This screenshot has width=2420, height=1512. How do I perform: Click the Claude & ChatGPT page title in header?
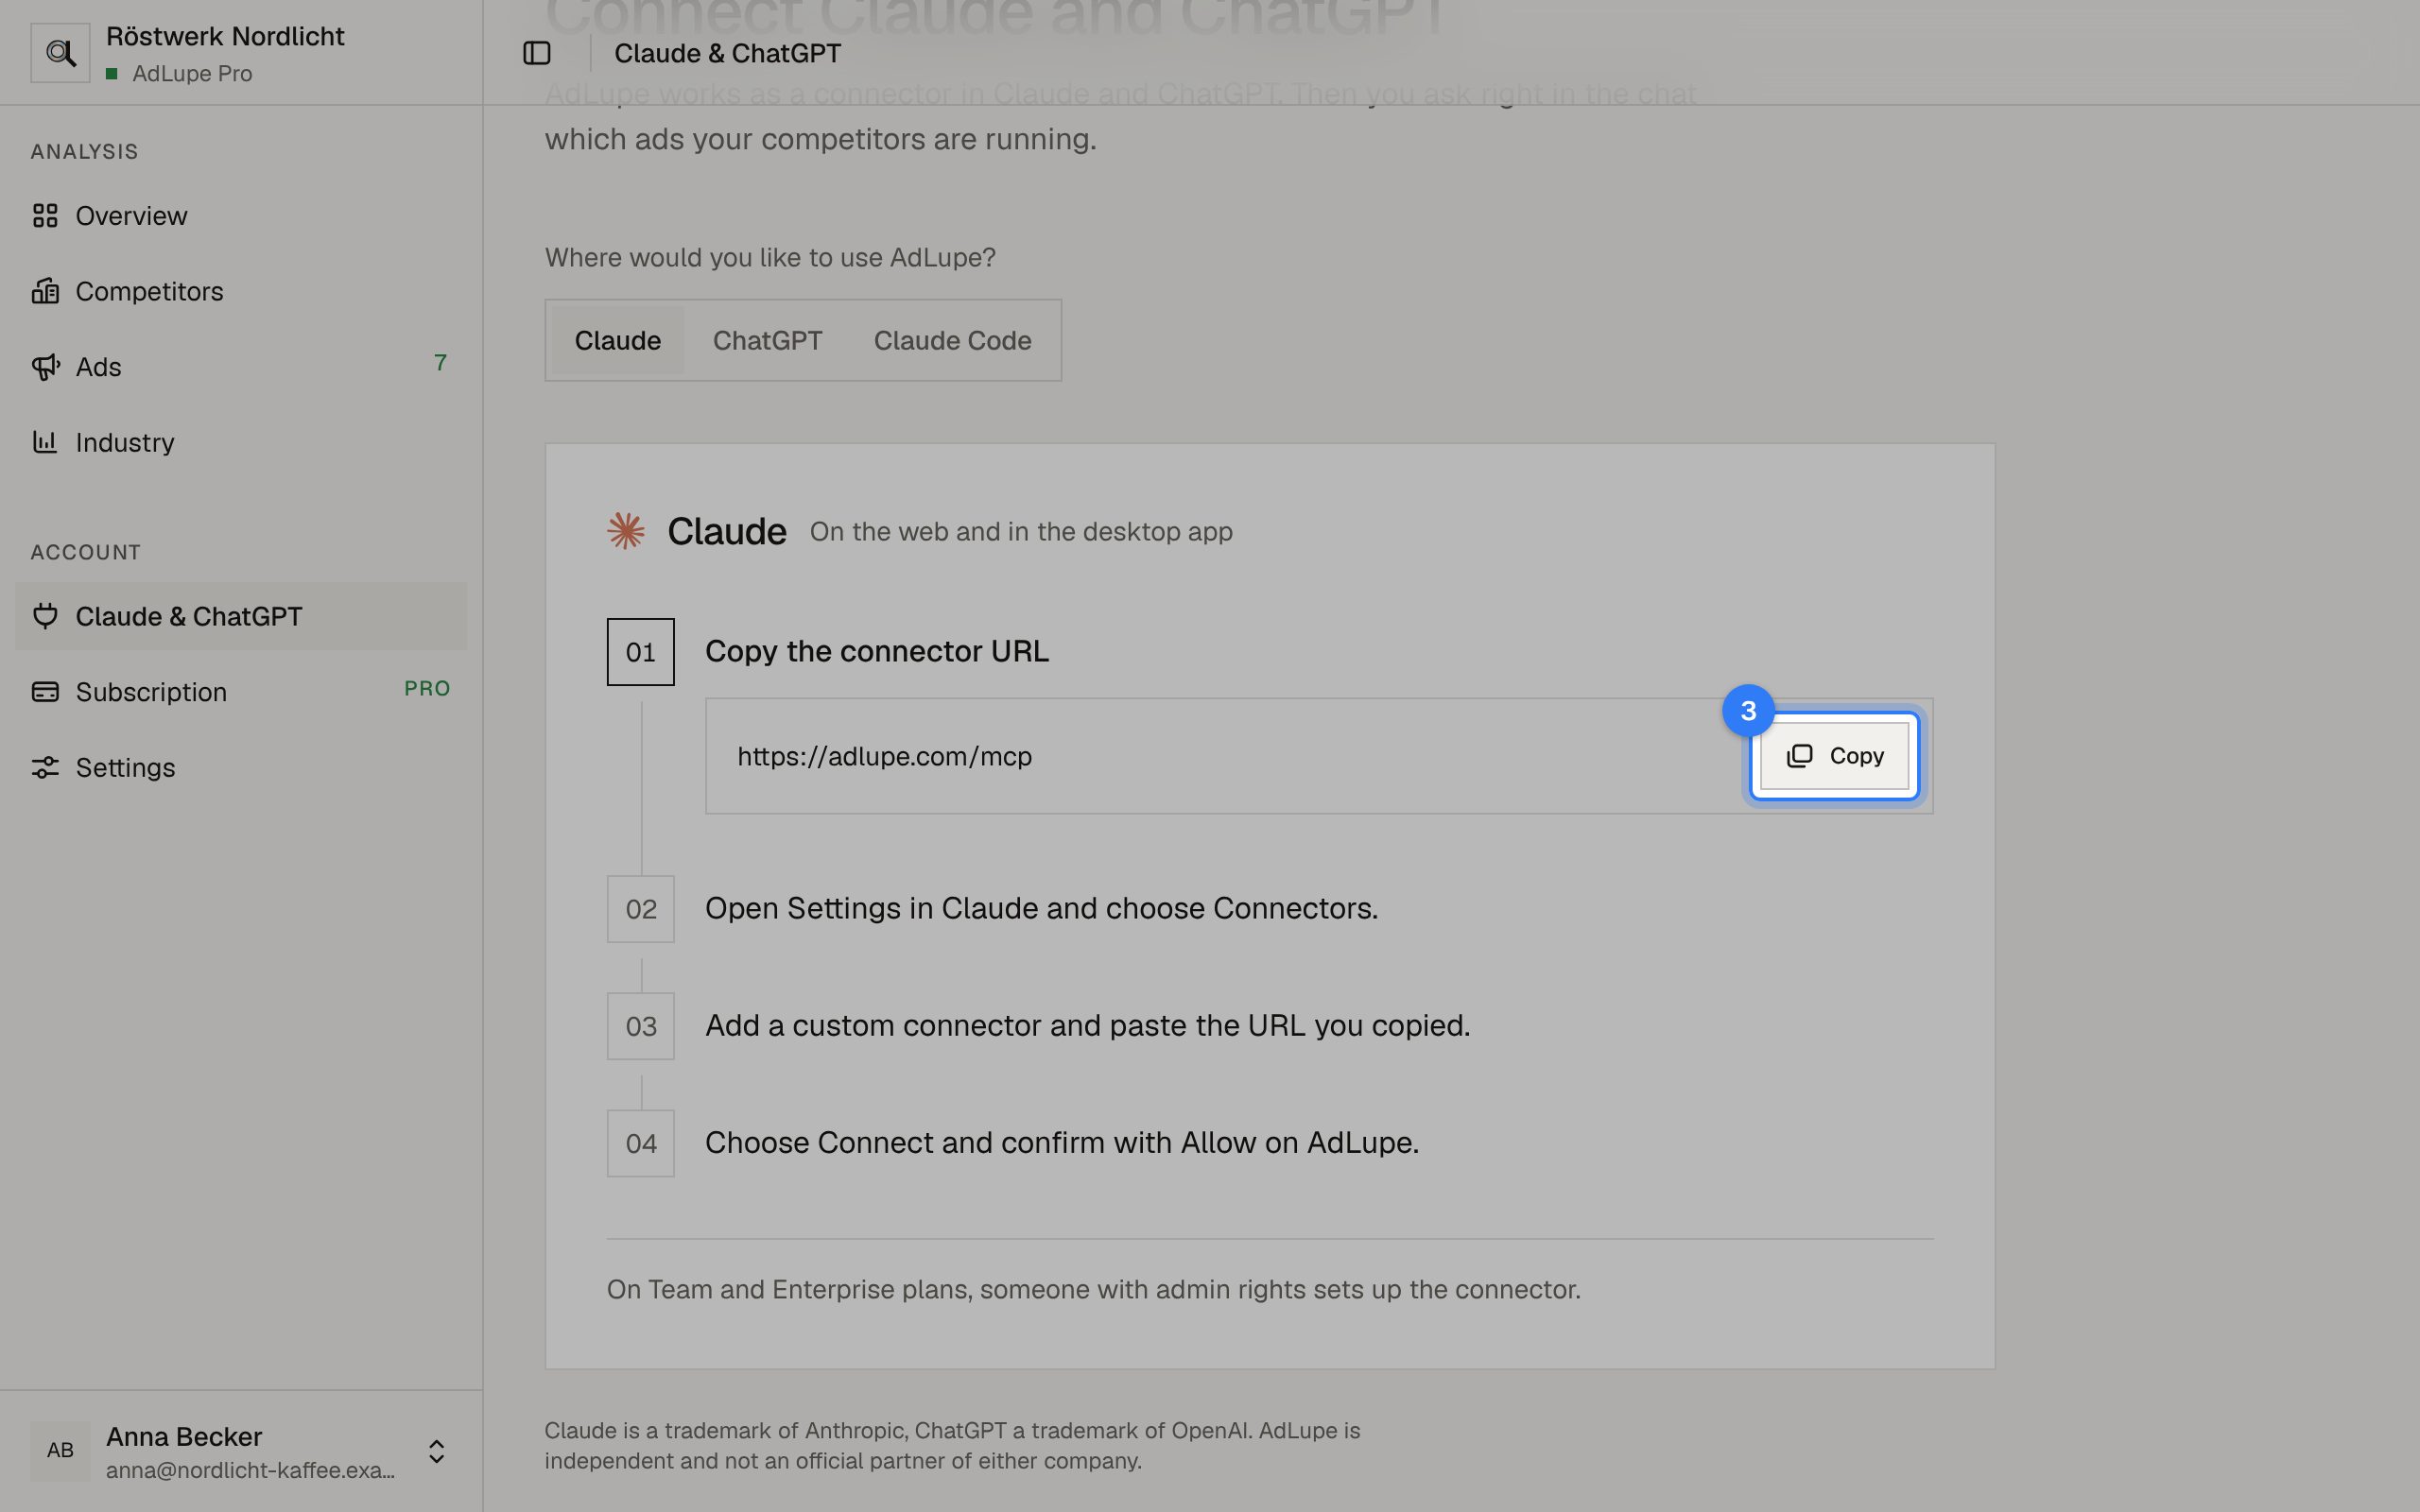(x=728, y=53)
